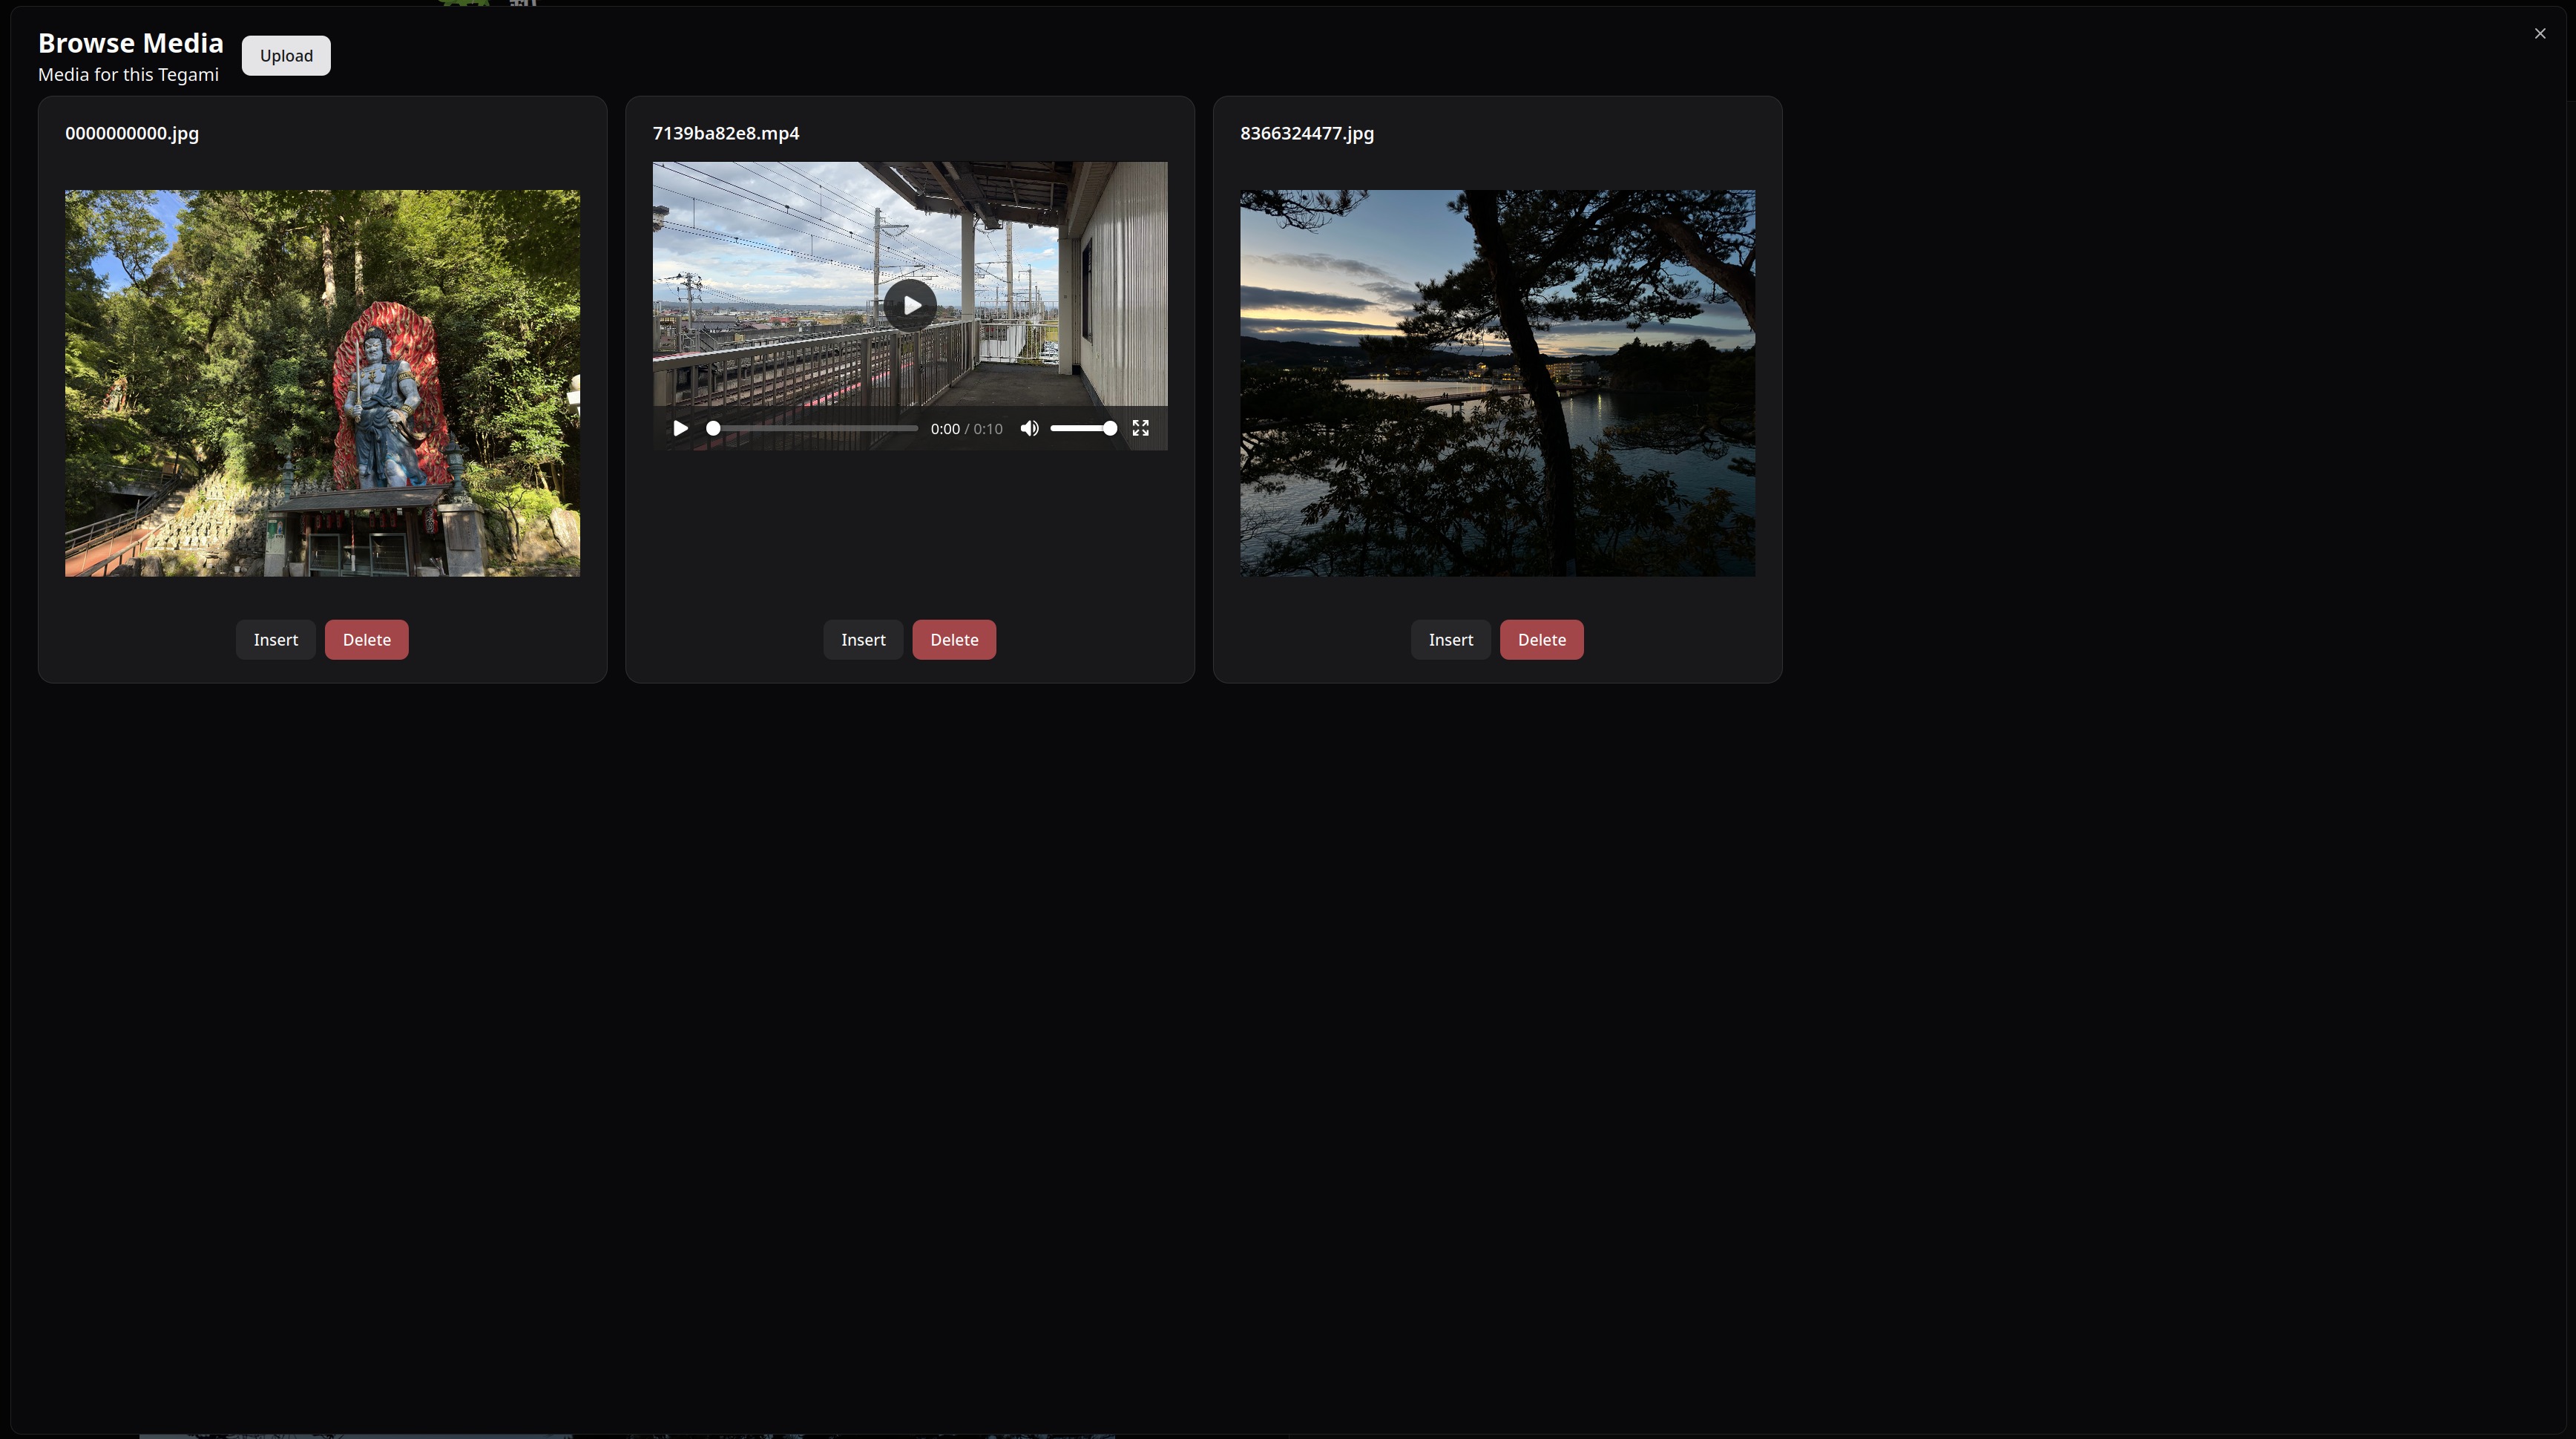Viewport: 2576px width, 1439px height.
Task: Insert the 8366324477.jpg image
Action: (1450, 640)
